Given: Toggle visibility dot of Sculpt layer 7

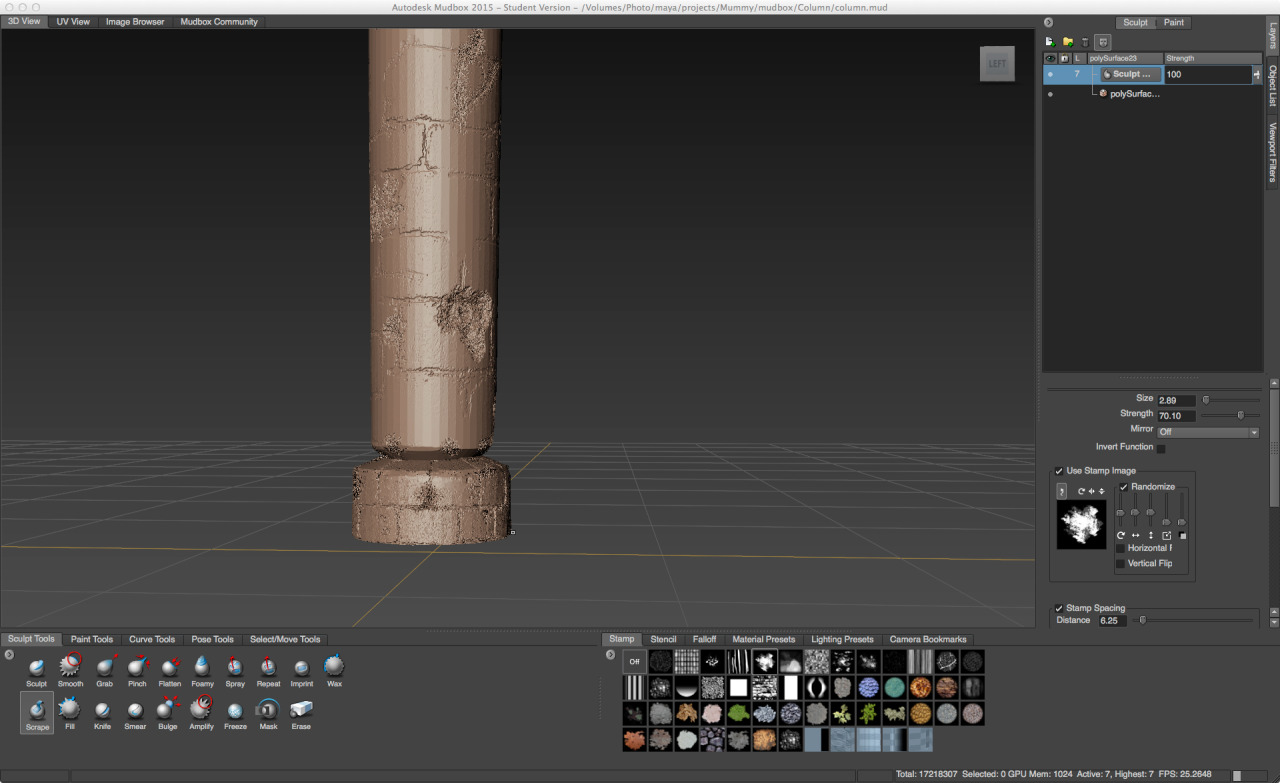Looking at the screenshot, I should point(1050,74).
